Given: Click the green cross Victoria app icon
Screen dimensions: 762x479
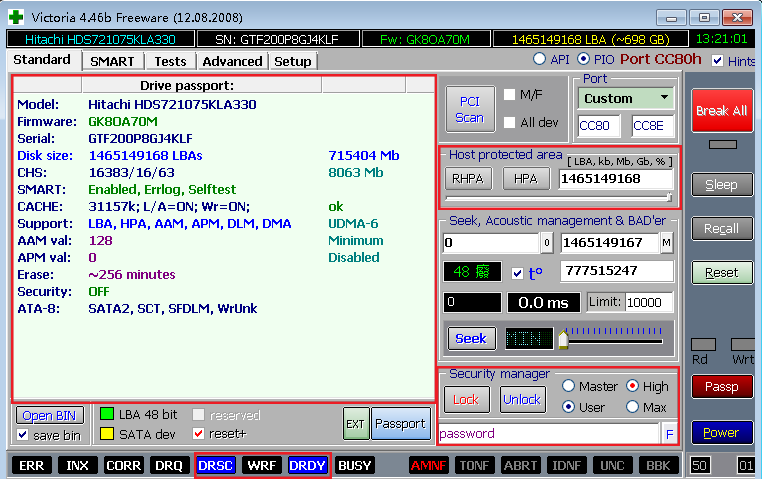Looking at the screenshot, I should click(16, 17).
